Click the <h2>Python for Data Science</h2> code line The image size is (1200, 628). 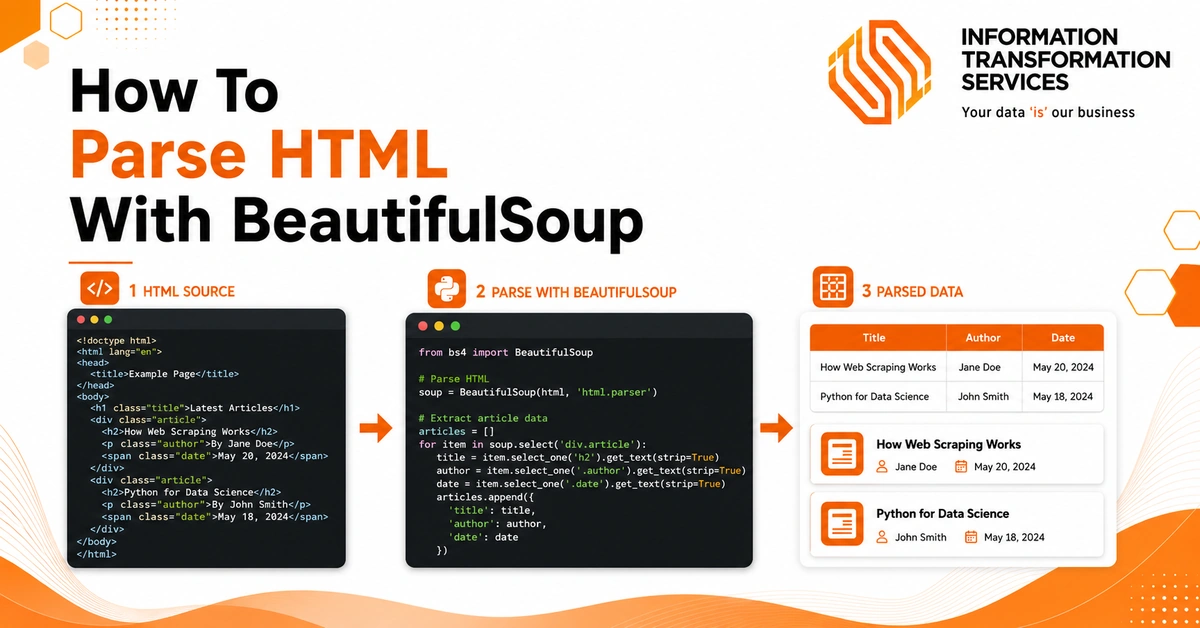[191, 492]
